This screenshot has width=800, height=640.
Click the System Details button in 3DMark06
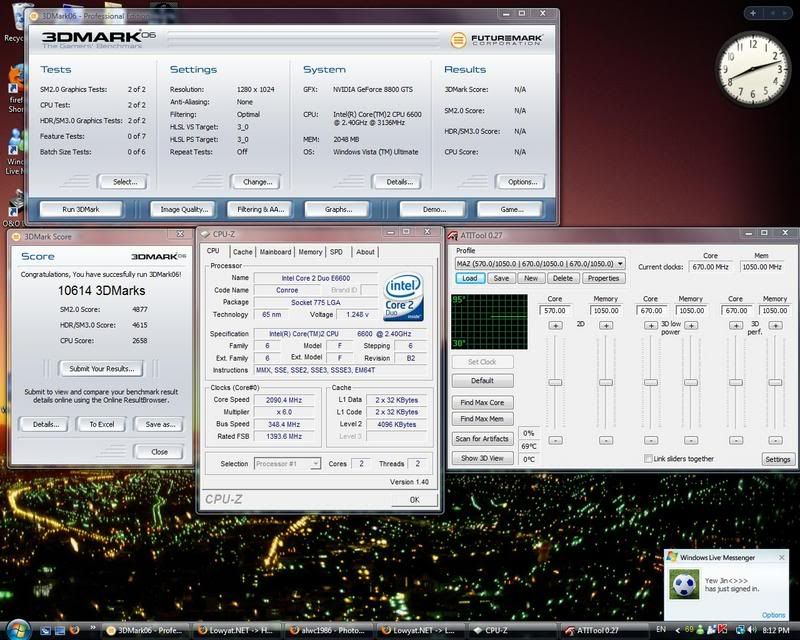point(399,182)
